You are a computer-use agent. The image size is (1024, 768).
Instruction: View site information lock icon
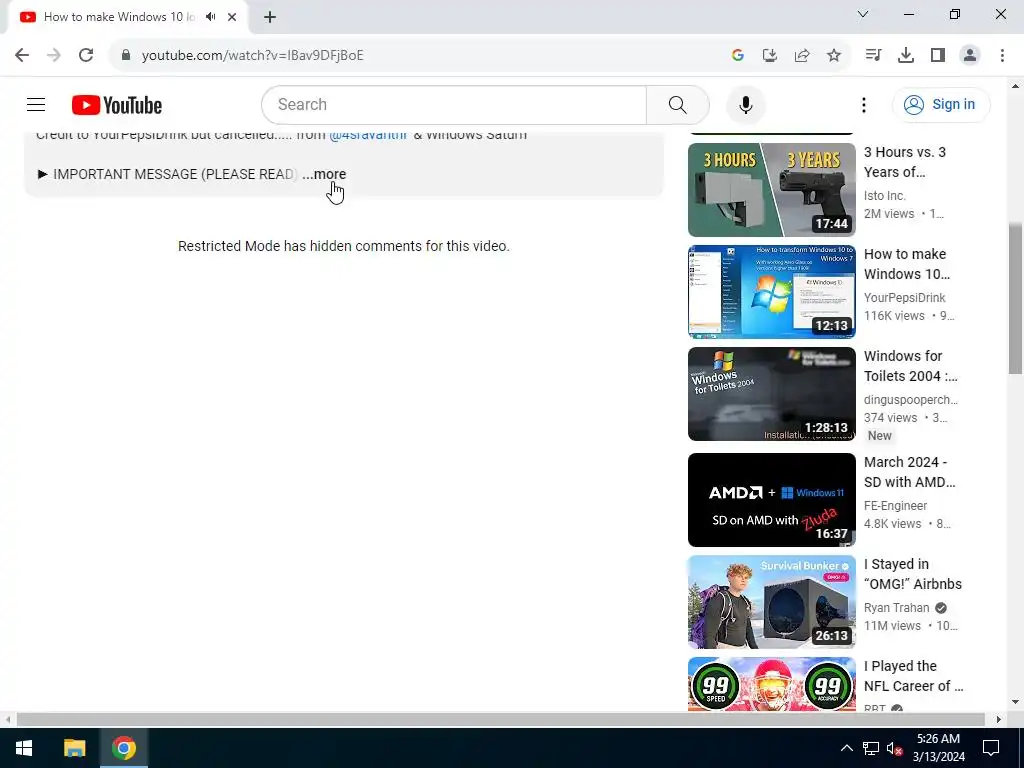click(126, 55)
